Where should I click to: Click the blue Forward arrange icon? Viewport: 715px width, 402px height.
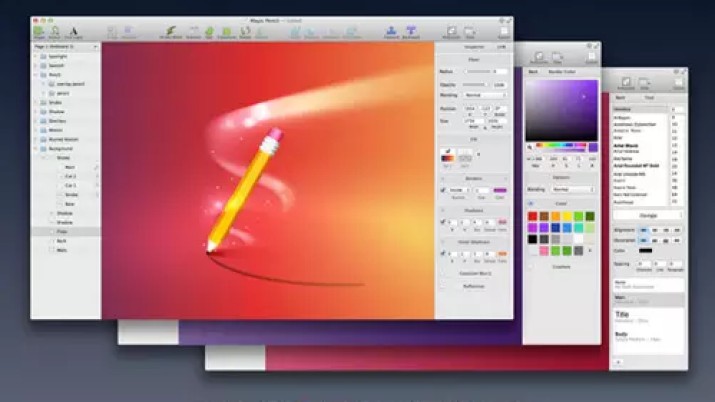[389, 32]
